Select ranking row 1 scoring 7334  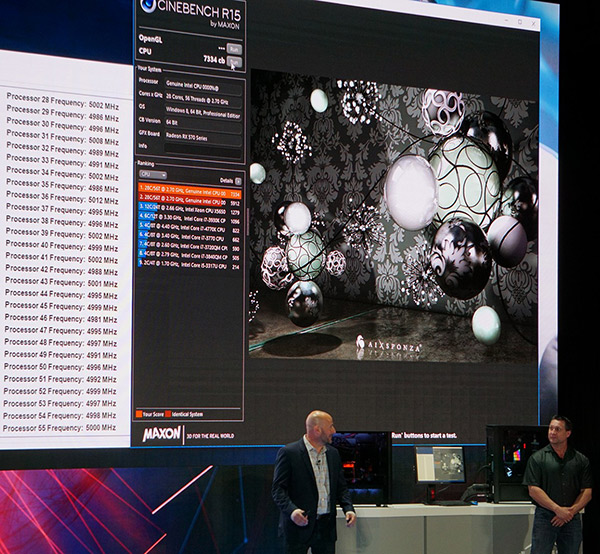[x=190, y=191]
